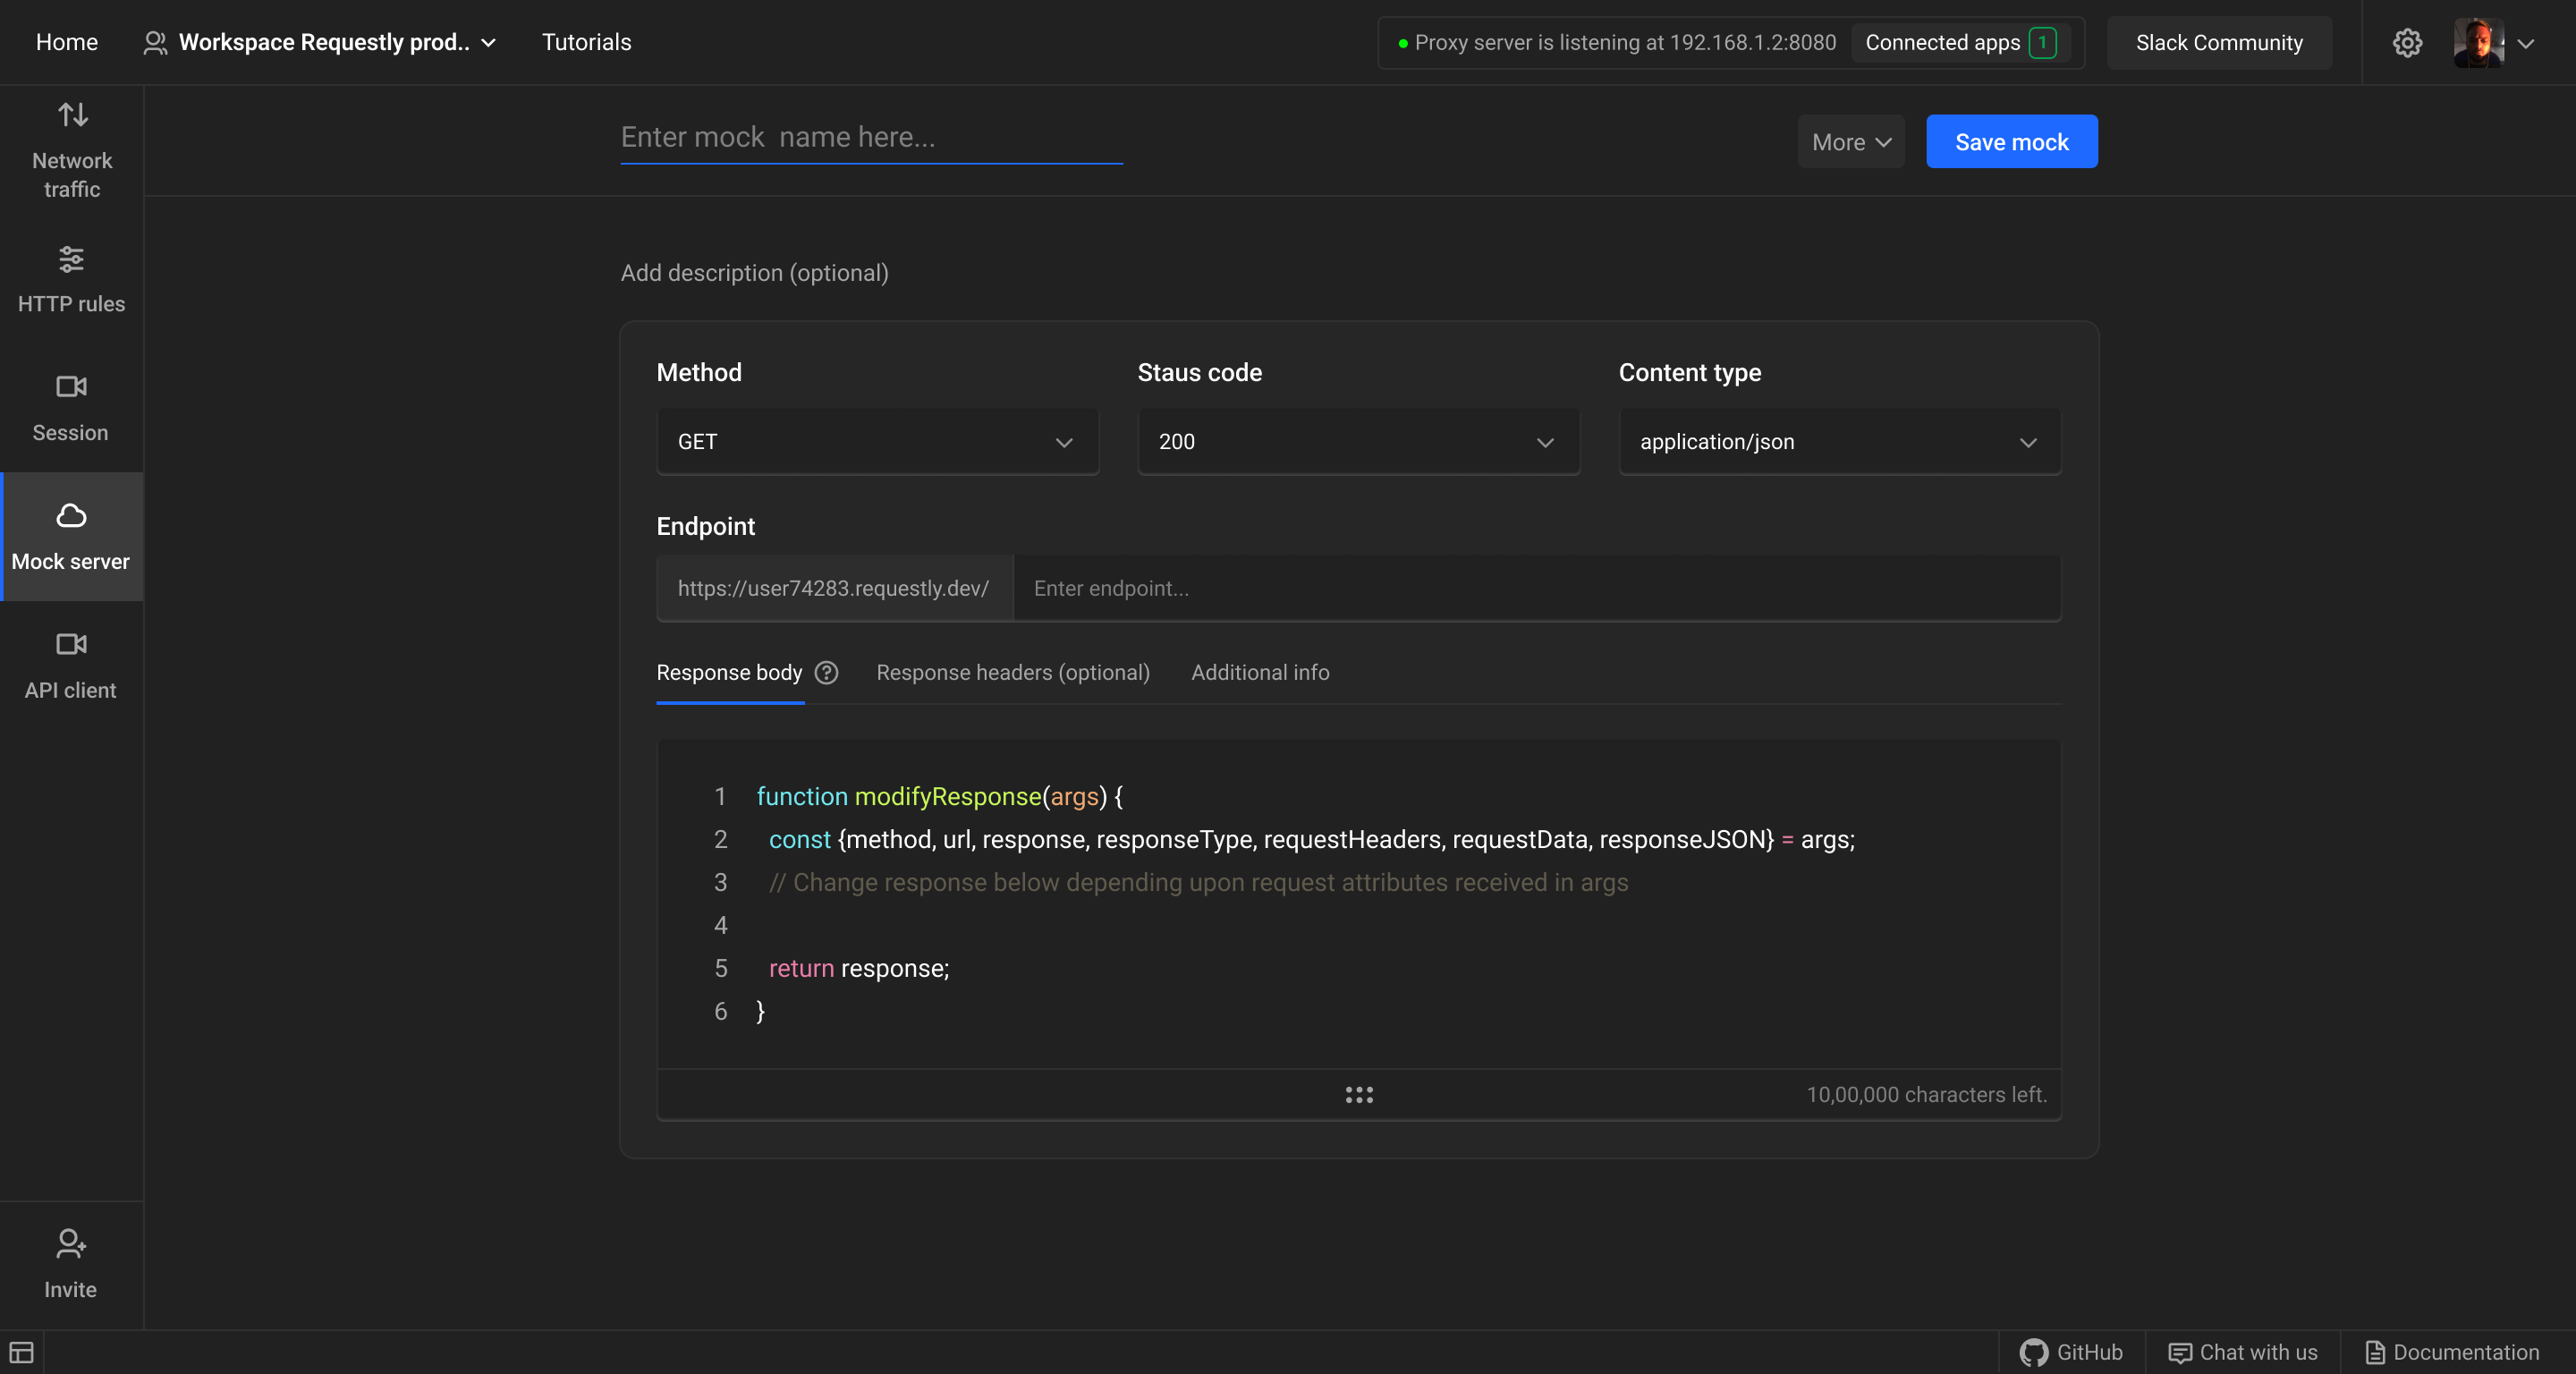
Task: Open the settings gear
Action: [2407, 42]
